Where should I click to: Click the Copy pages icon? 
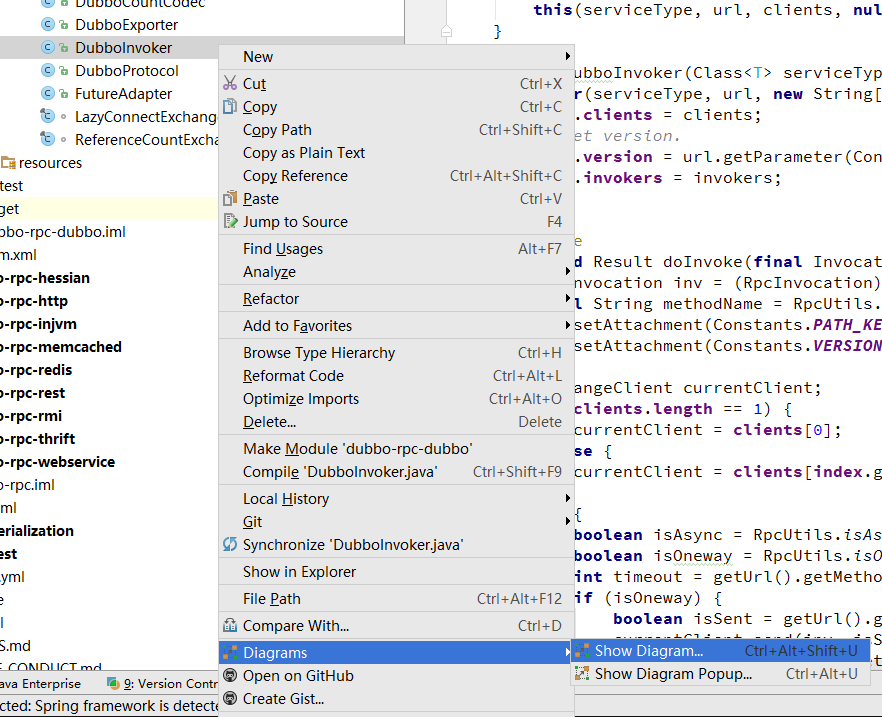coord(230,106)
